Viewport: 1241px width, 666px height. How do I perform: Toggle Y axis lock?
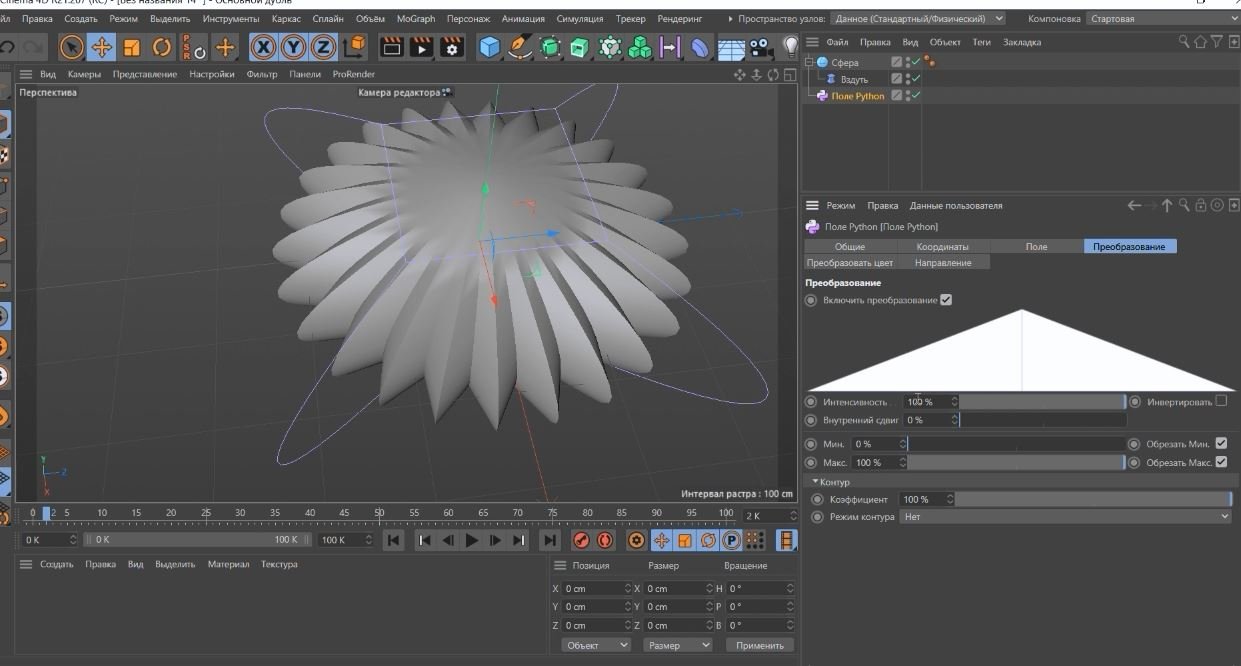[294, 47]
